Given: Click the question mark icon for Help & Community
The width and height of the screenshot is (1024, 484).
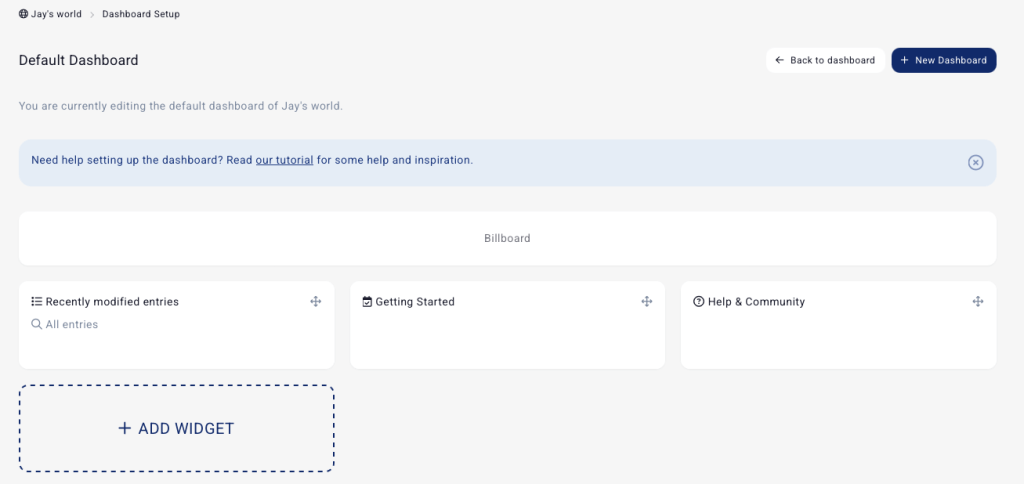Looking at the screenshot, I should 698,302.
